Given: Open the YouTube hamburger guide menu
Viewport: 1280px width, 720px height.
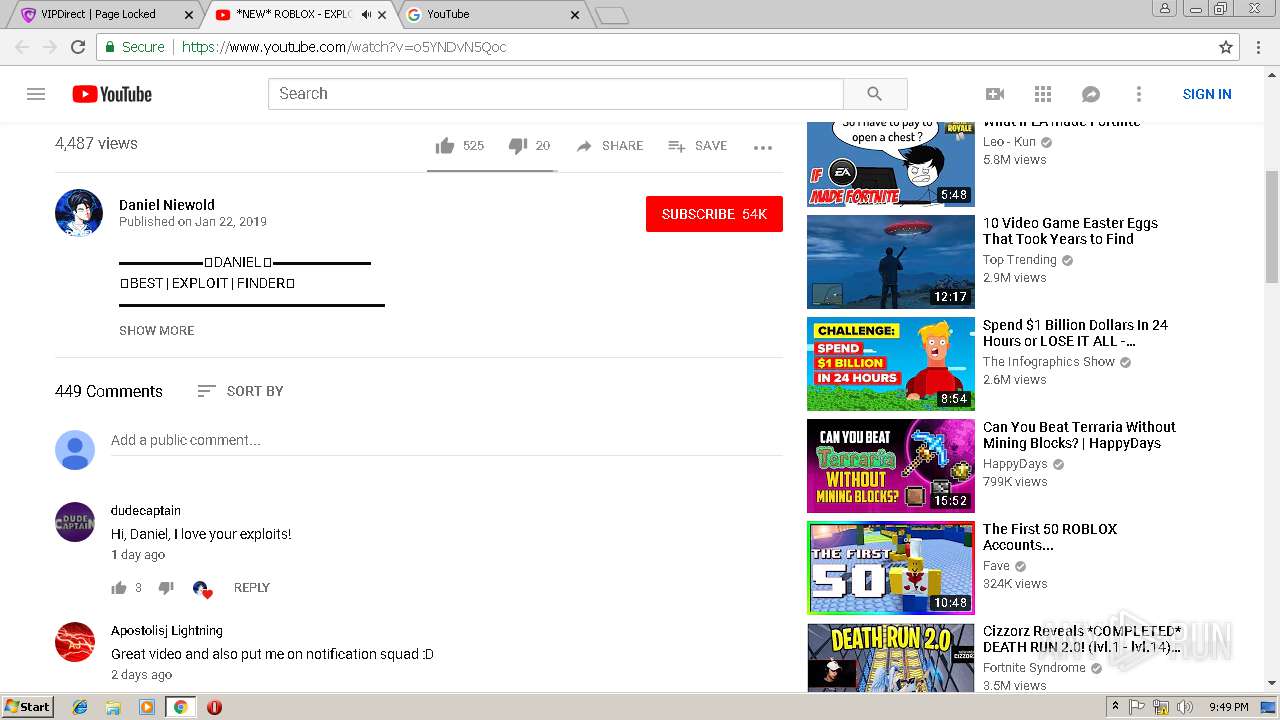Looking at the screenshot, I should tap(36, 94).
